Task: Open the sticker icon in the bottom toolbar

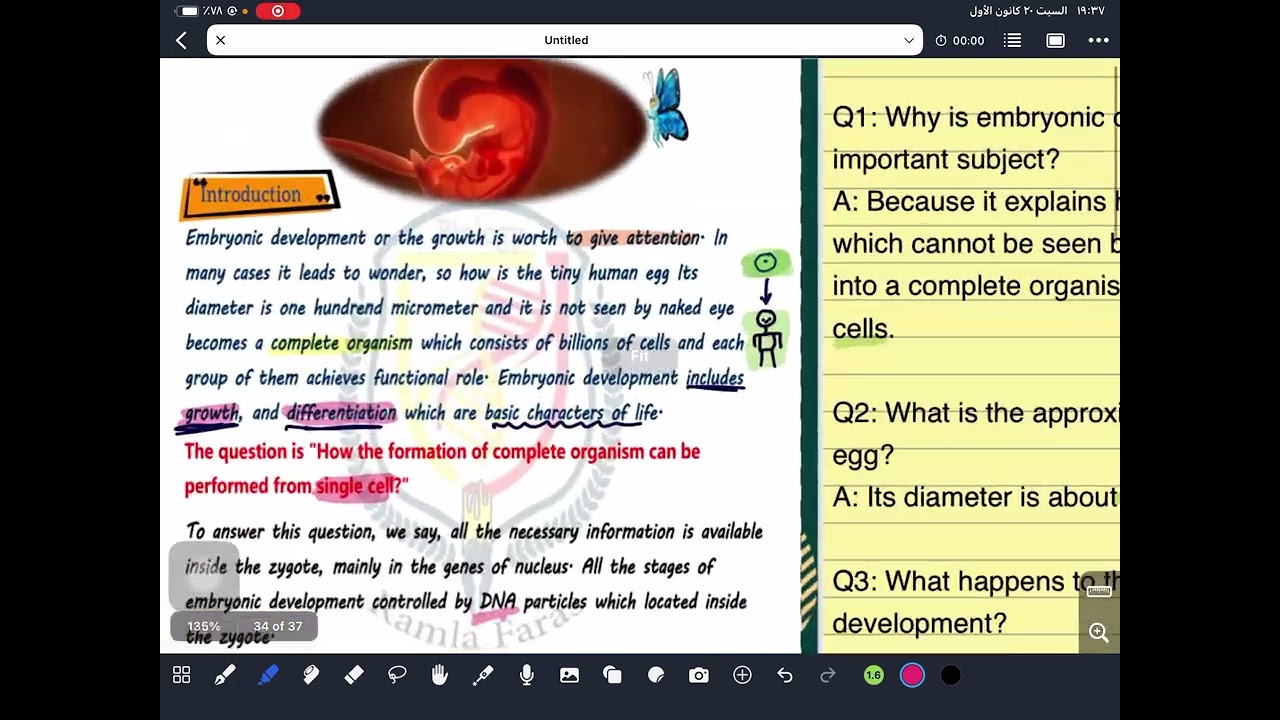Action: [x=656, y=676]
